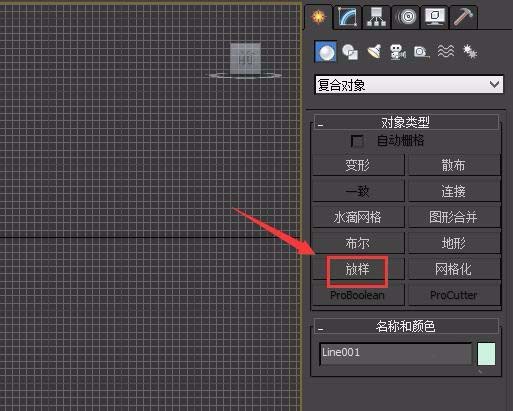Screen dimensions: 513x411
Task: Click the 地形 button
Action: [x=454, y=243]
